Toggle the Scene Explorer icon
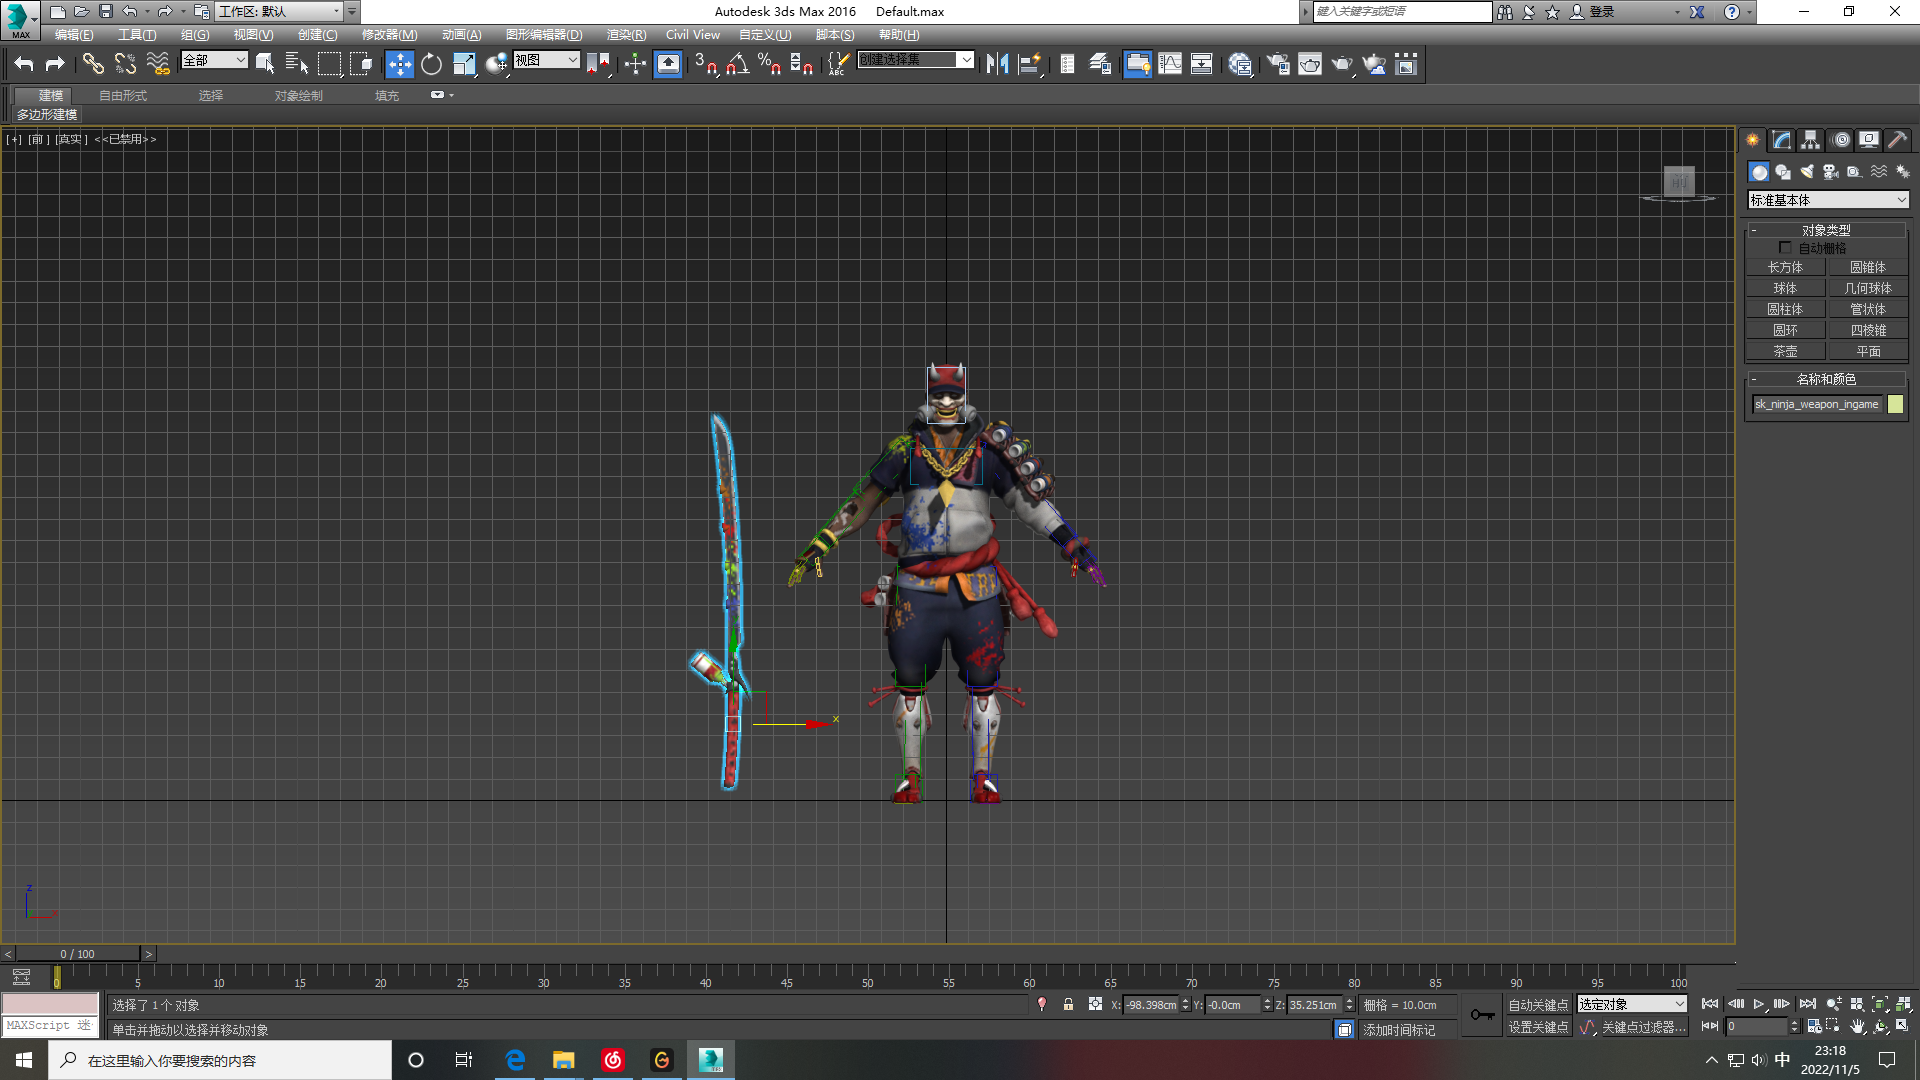Image resolution: width=1920 pixels, height=1080 pixels. tap(1068, 64)
